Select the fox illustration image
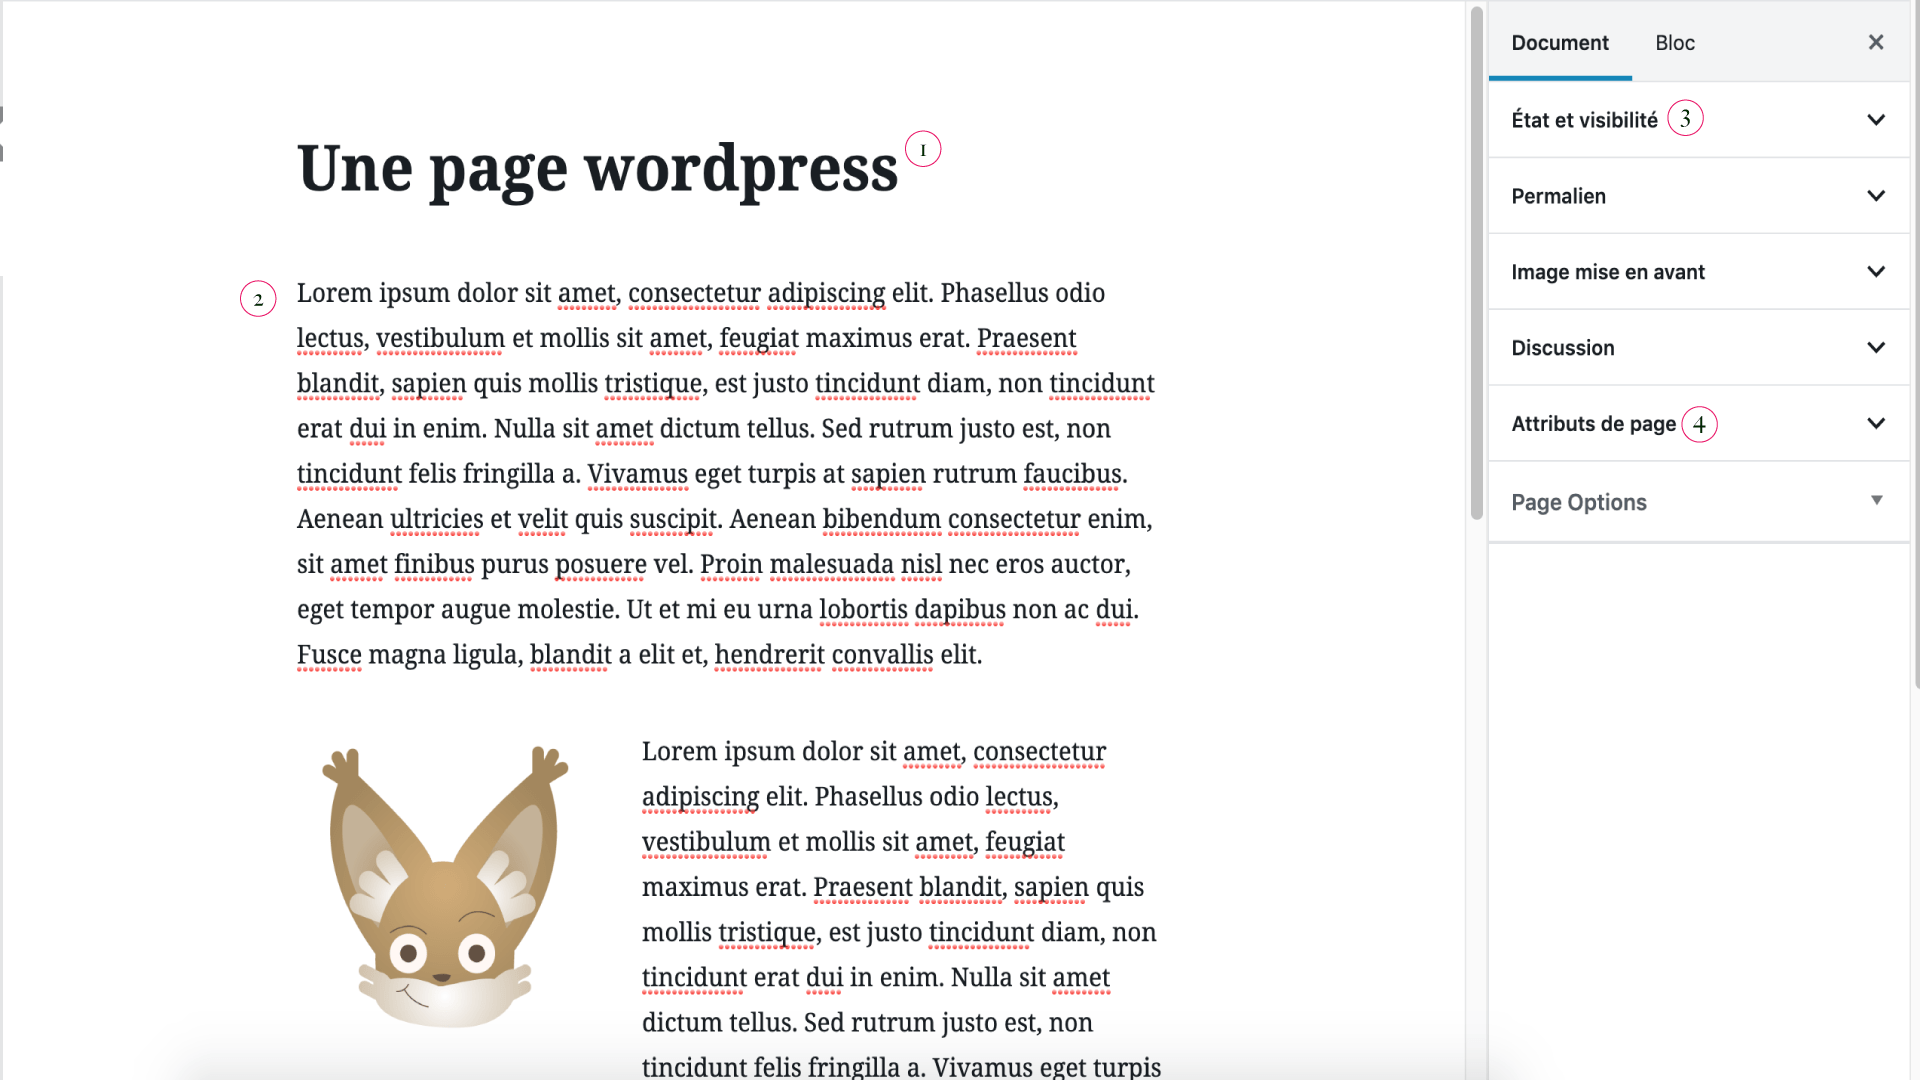The height and width of the screenshot is (1080, 1920). [445, 887]
